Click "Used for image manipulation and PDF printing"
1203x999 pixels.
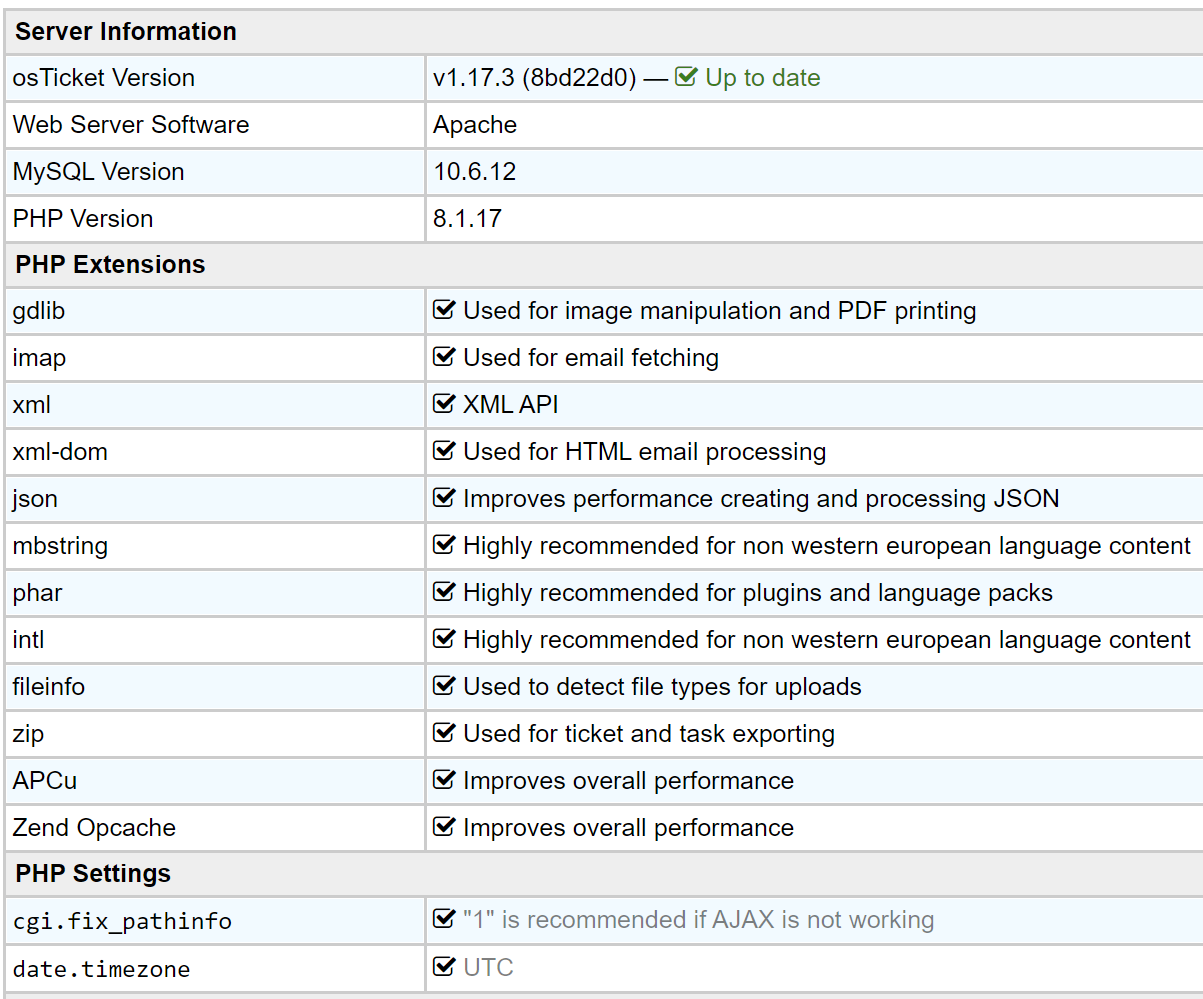[x=720, y=311]
